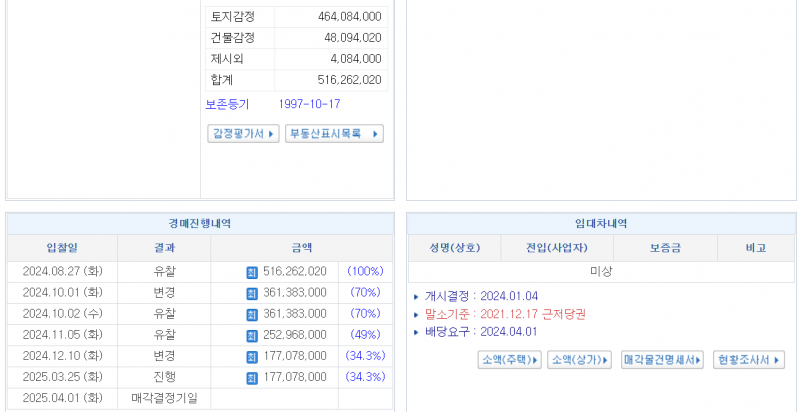
Task: Click the (49%) percentage link
Action: [365, 335]
